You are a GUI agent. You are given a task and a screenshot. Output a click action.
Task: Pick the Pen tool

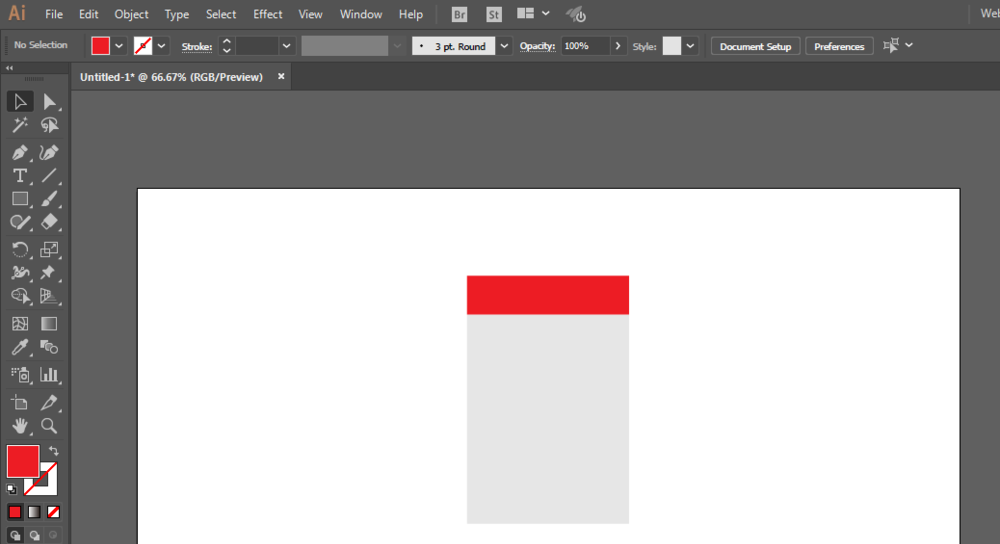(19, 153)
